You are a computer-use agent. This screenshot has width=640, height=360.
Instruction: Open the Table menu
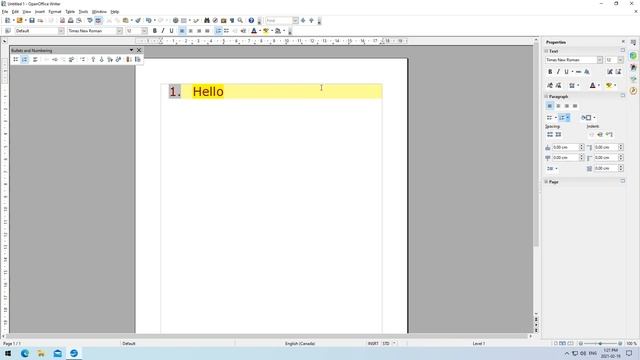click(70, 12)
